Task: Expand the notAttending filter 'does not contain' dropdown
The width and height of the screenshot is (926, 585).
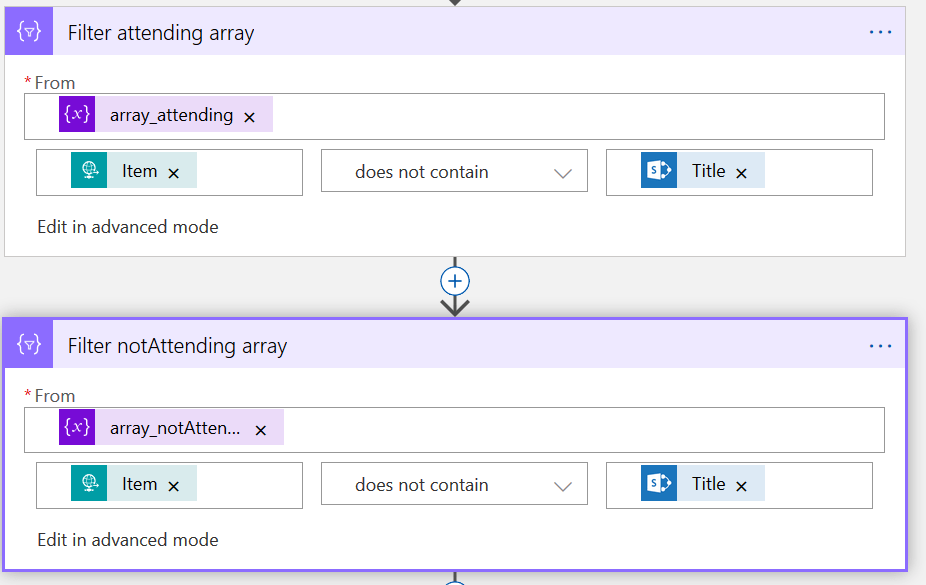Action: click(x=563, y=486)
